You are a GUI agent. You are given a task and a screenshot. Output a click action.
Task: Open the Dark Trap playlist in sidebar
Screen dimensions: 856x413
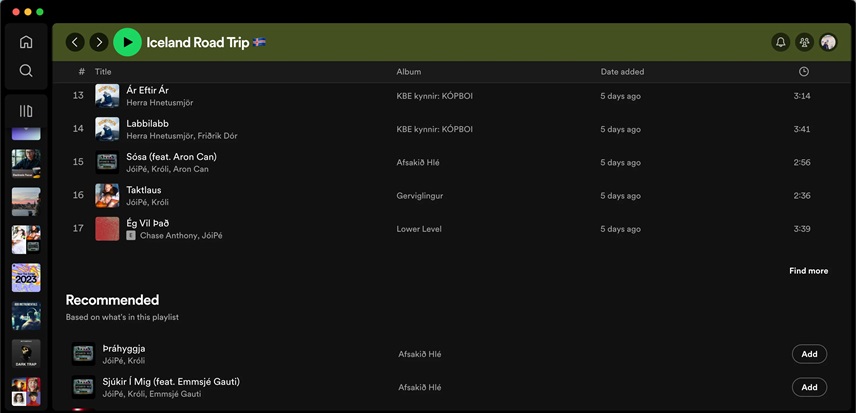coord(26,354)
